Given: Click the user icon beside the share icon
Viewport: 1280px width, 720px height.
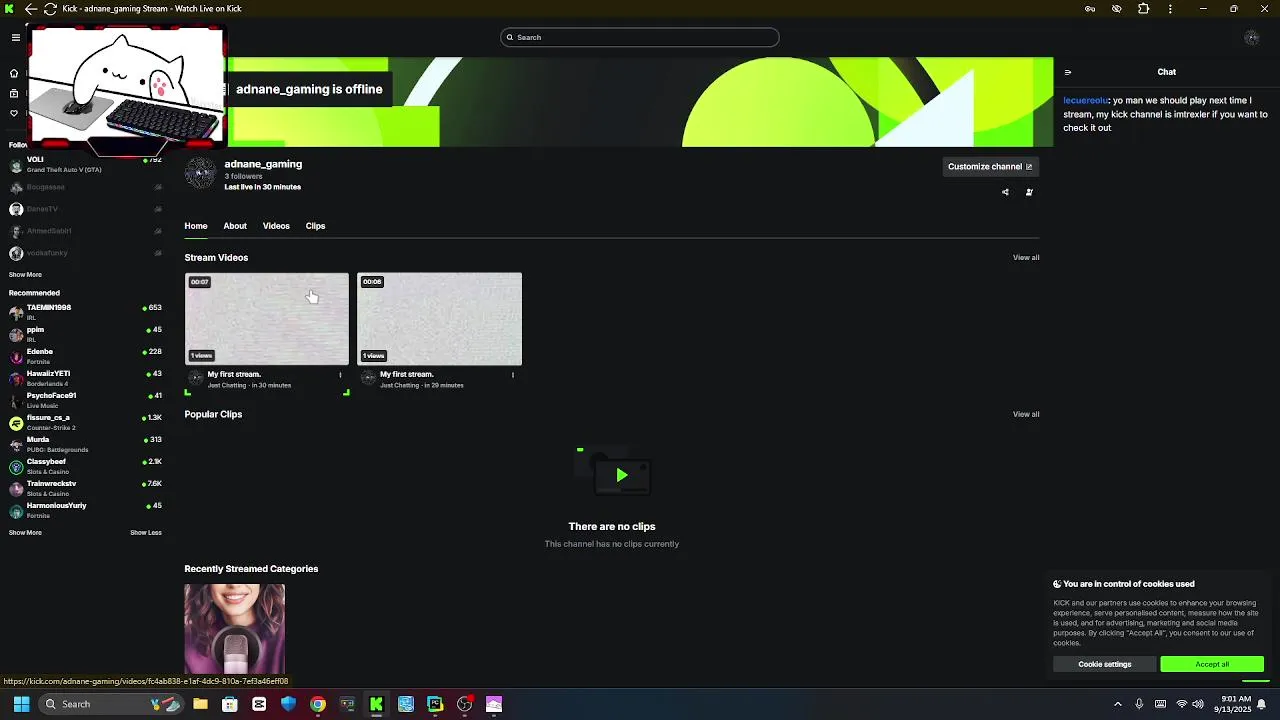Looking at the screenshot, I should pyautogui.click(x=1029, y=192).
